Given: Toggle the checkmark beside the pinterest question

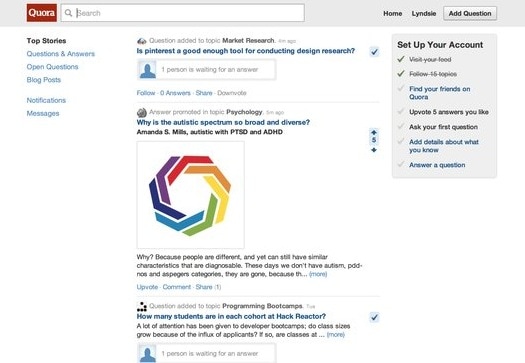Looking at the screenshot, I should 374,52.
